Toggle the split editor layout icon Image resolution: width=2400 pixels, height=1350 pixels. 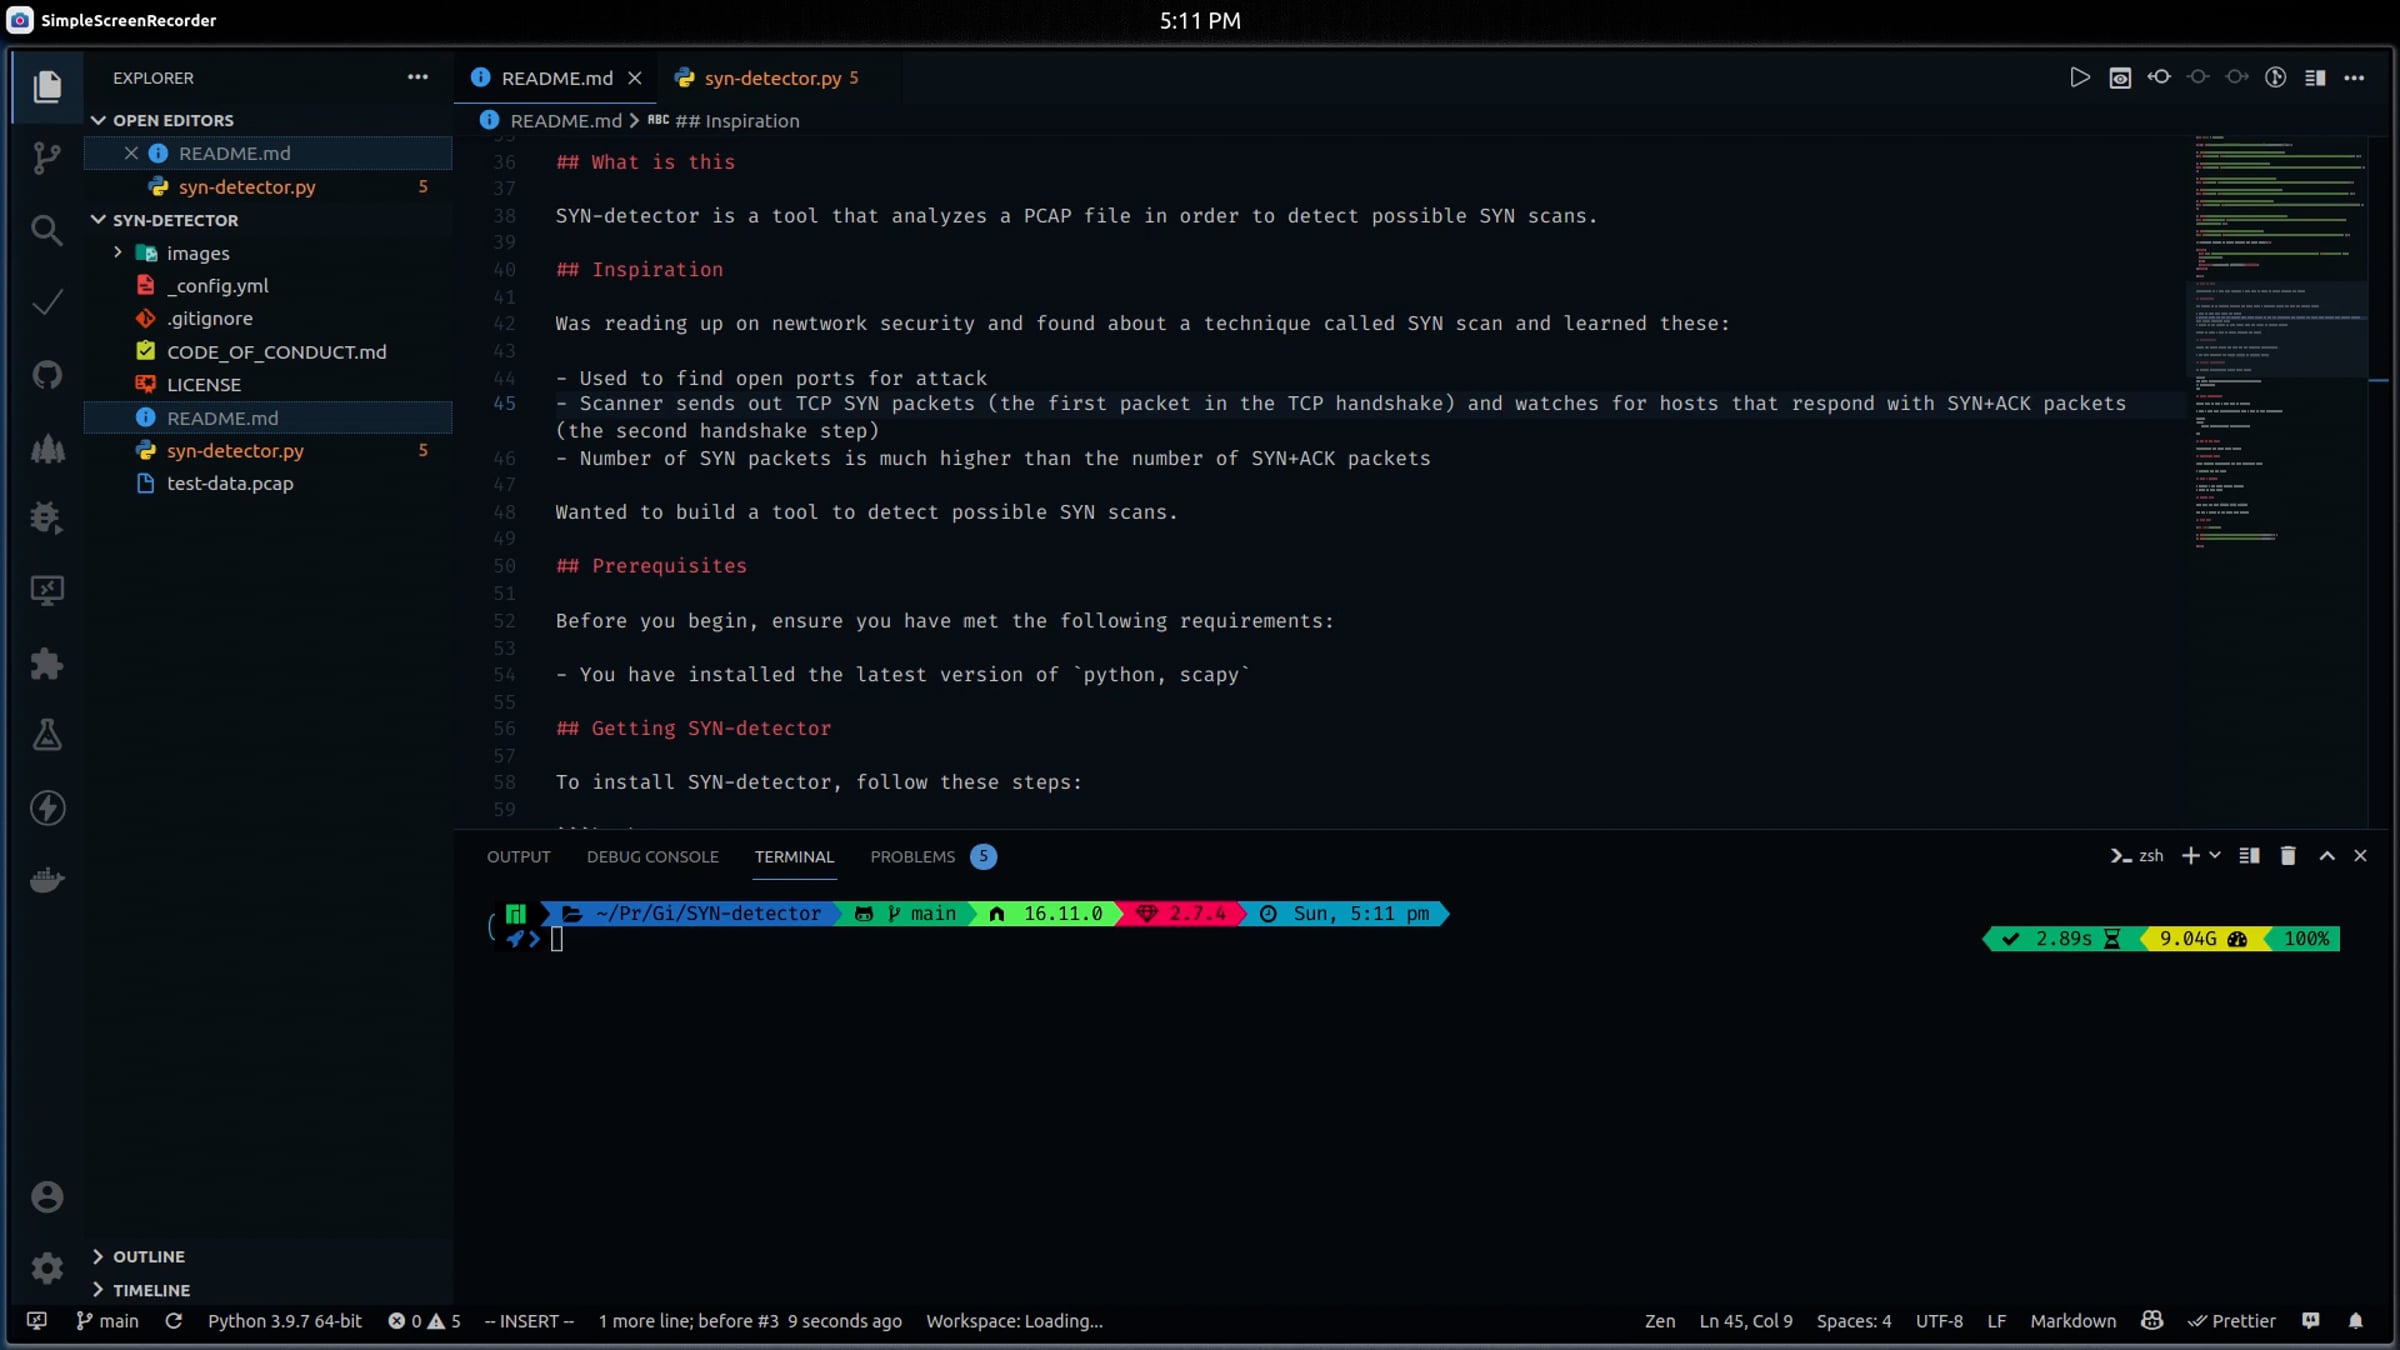coord(2314,77)
